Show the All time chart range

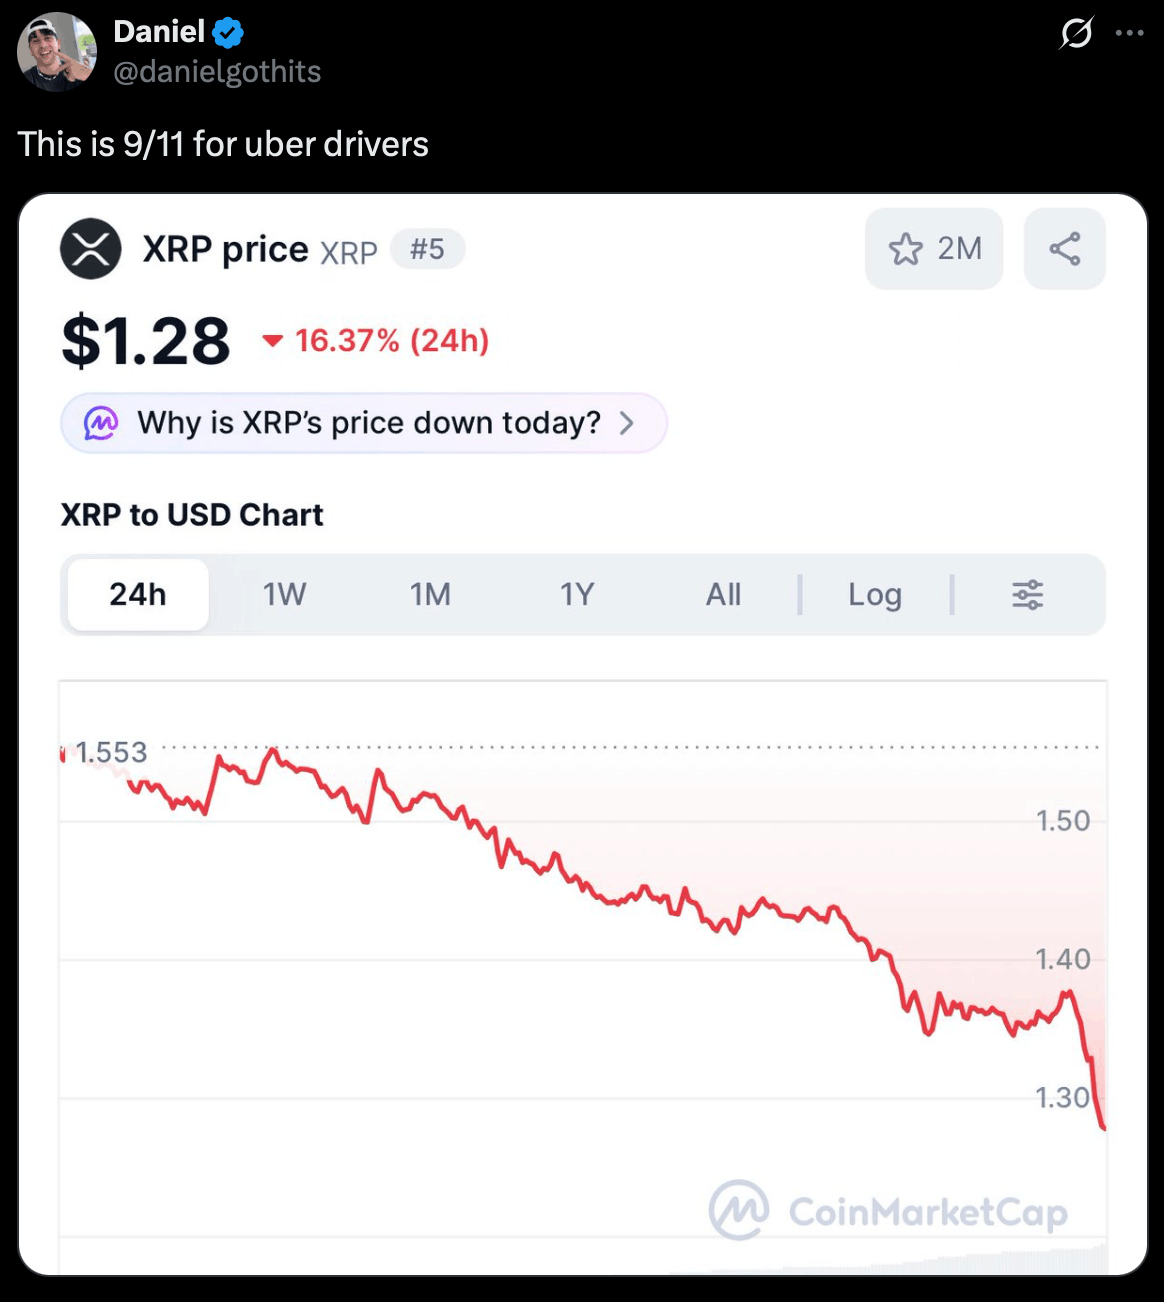click(723, 595)
